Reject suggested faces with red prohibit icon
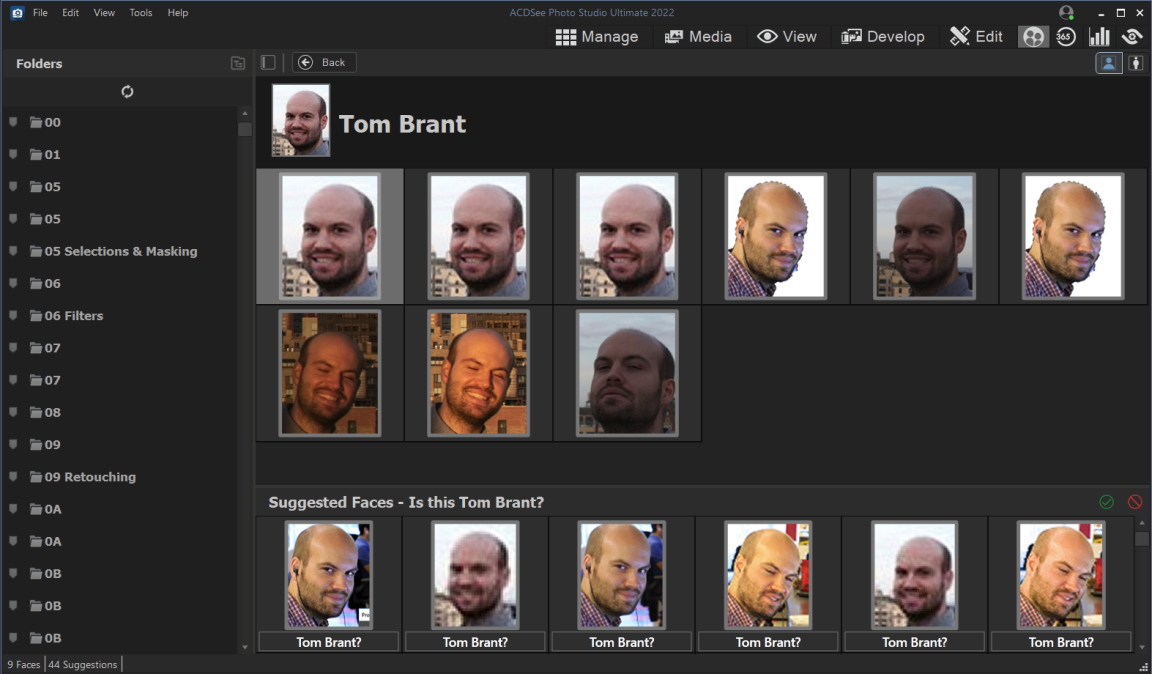 point(1135,502)
